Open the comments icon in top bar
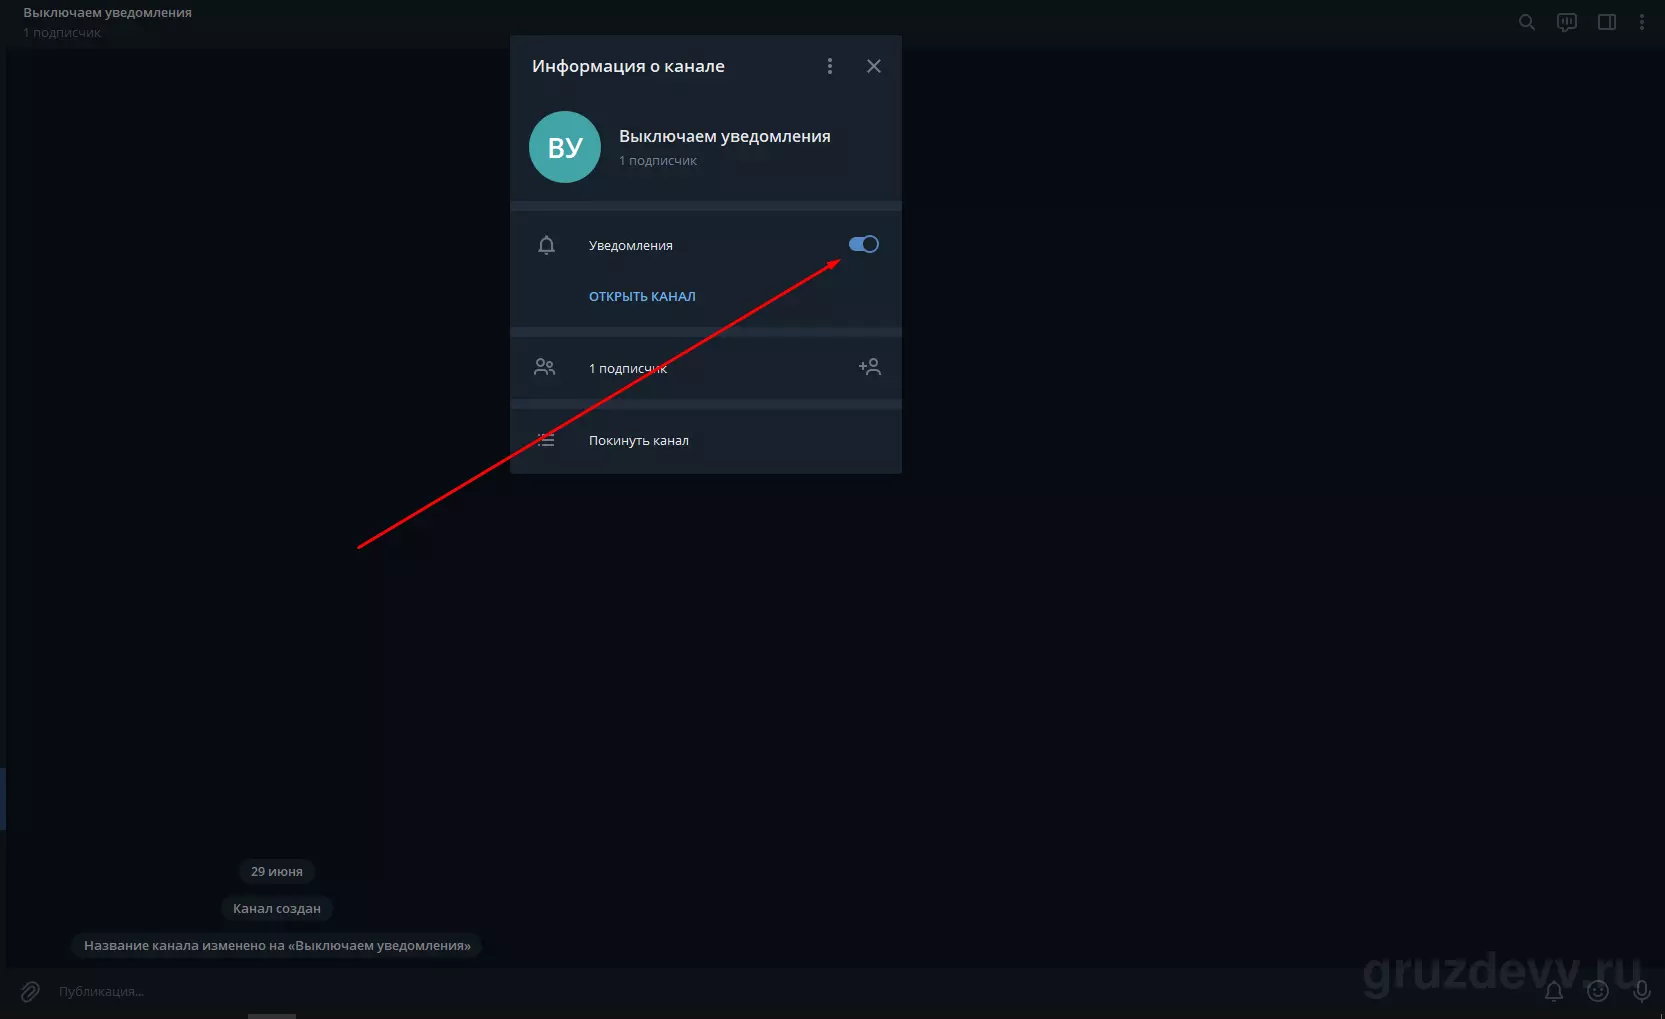 click(1567, 22)
